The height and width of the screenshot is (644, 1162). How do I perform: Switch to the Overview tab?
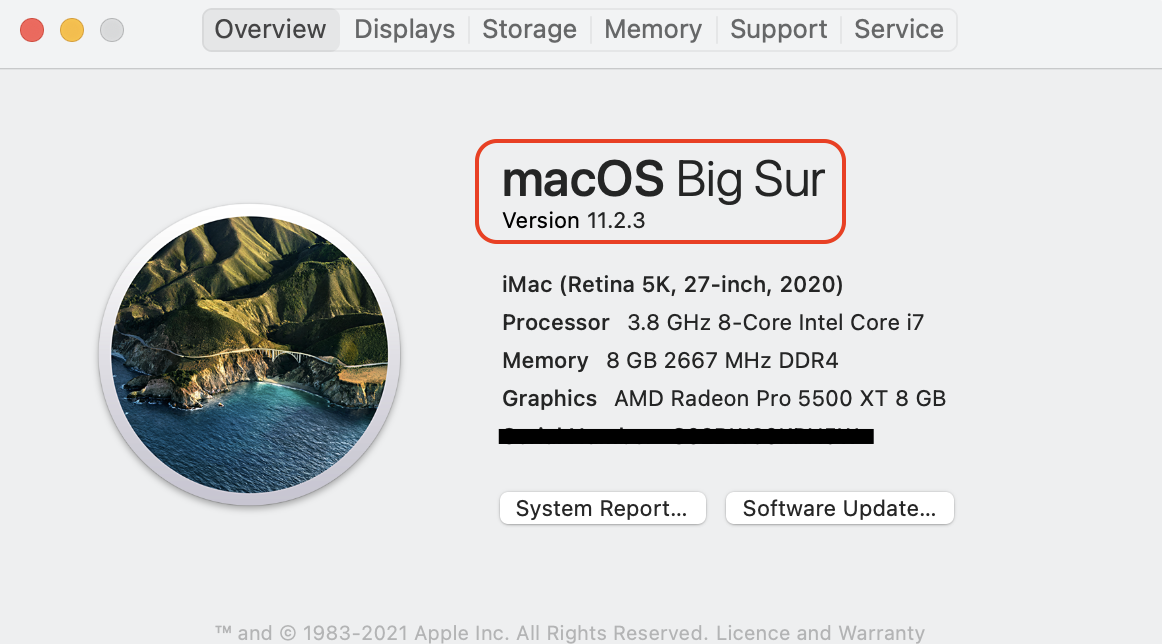click(x=270, y=30)
